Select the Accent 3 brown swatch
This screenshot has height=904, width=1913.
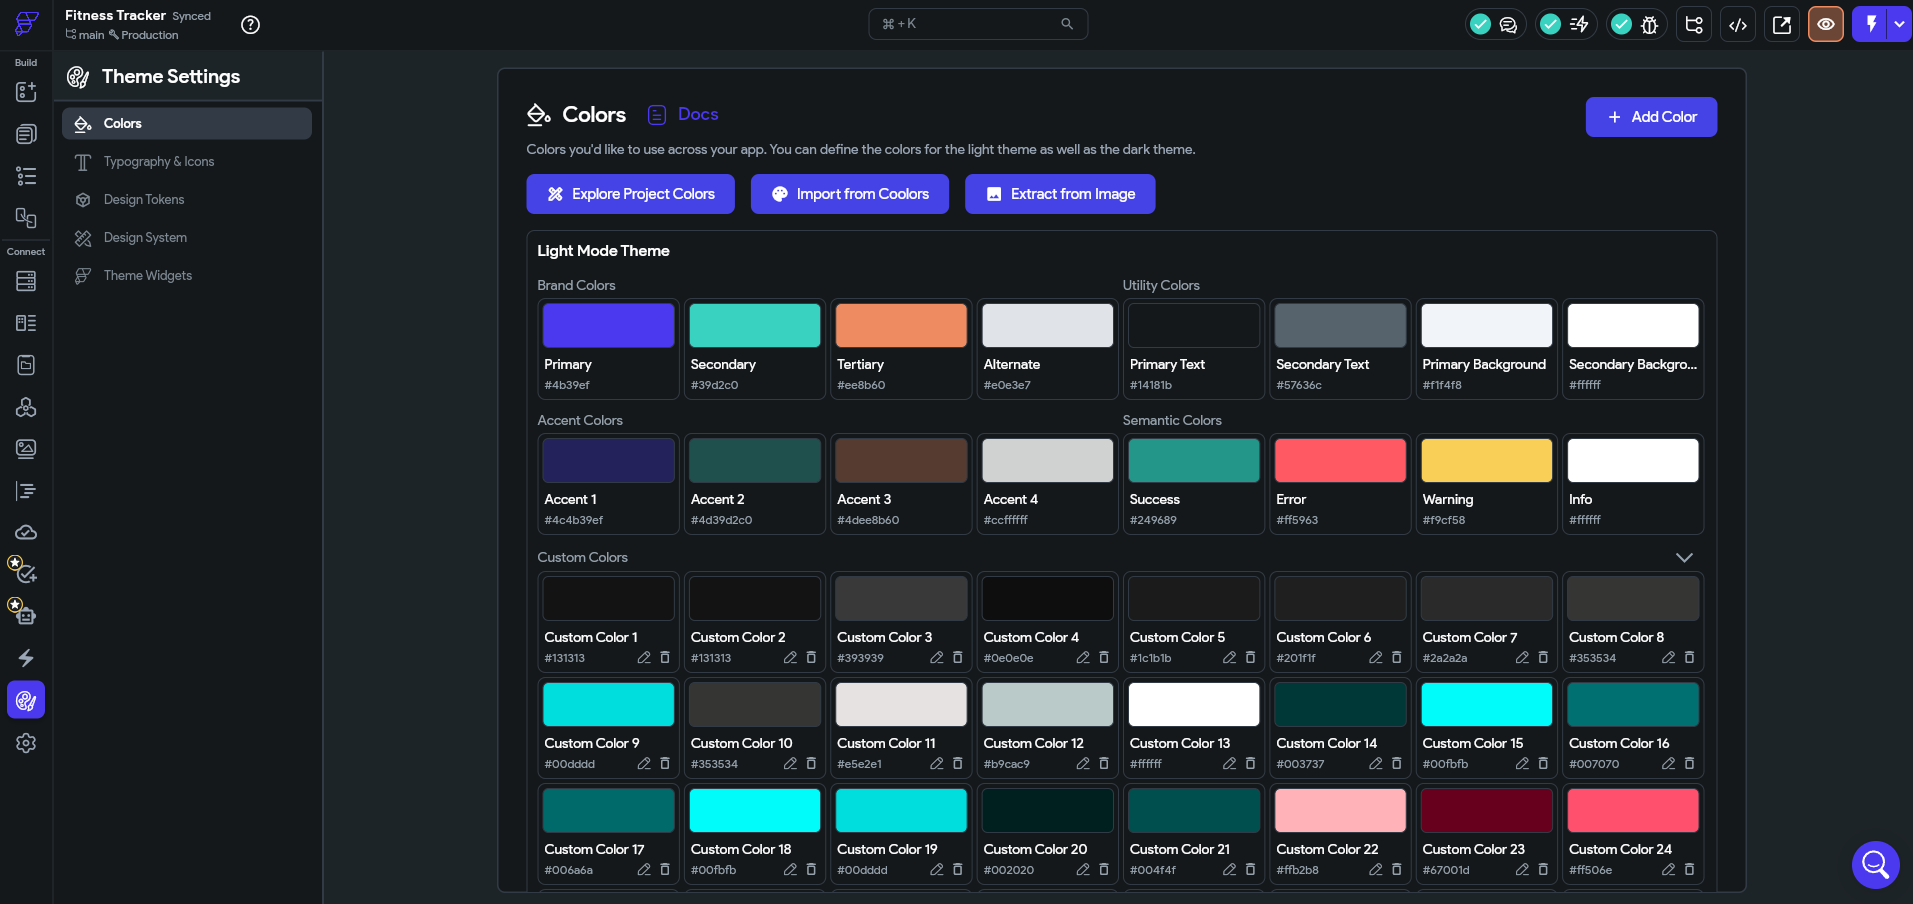pyautogui.click(x=901, y=461)
